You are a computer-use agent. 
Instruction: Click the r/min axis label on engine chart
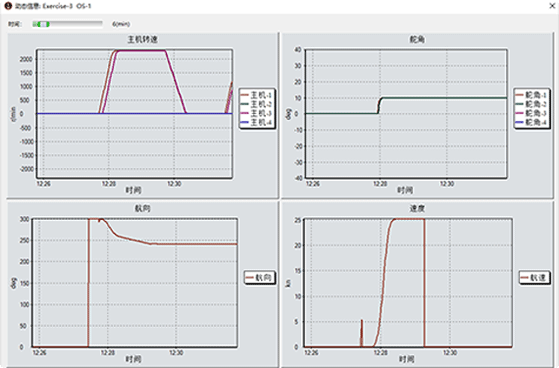coord(14,114)
